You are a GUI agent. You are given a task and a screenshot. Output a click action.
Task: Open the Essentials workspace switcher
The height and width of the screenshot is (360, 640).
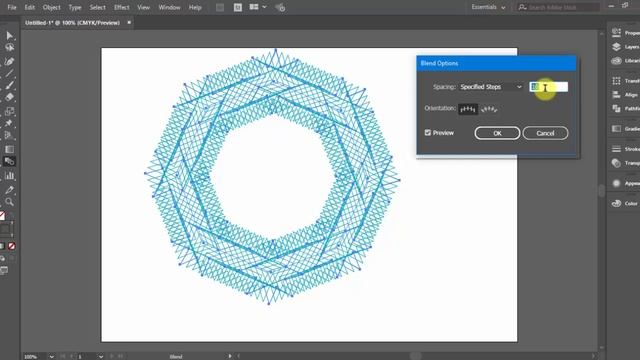488,7
